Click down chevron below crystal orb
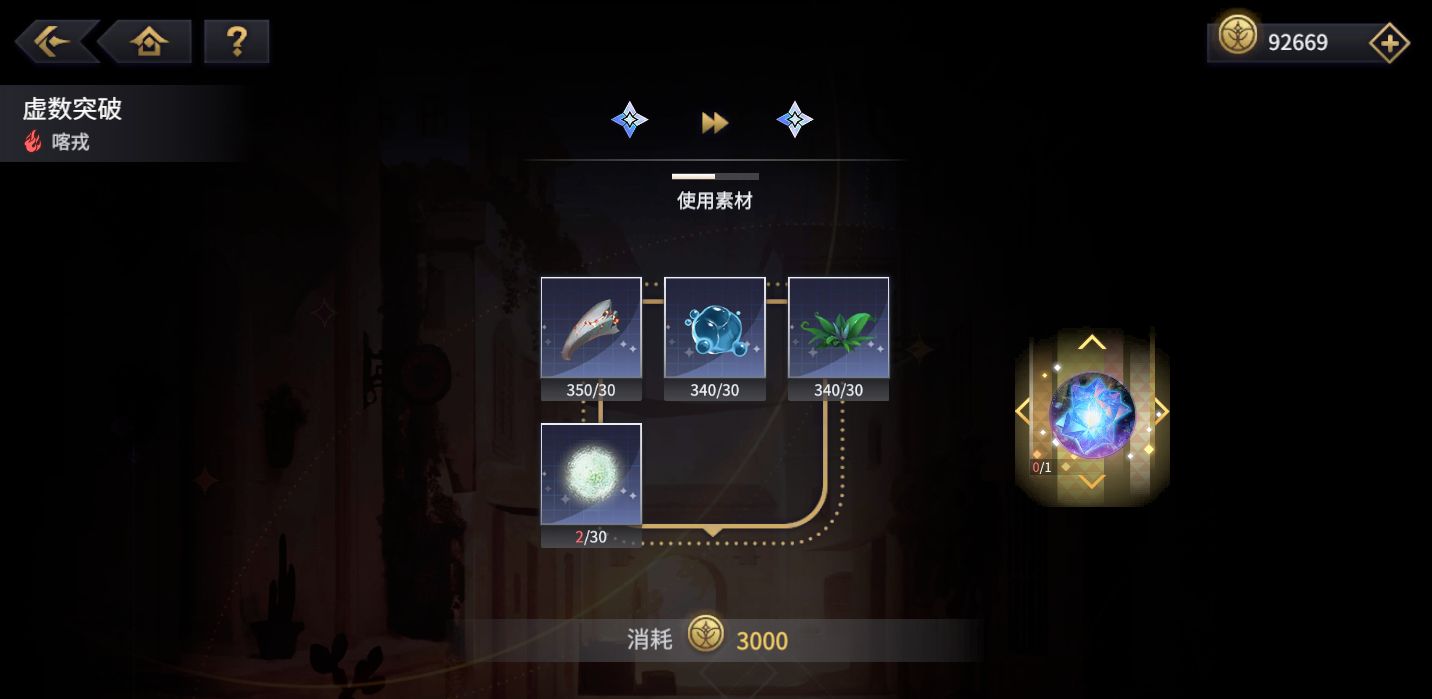 (x=1092, y=482)
